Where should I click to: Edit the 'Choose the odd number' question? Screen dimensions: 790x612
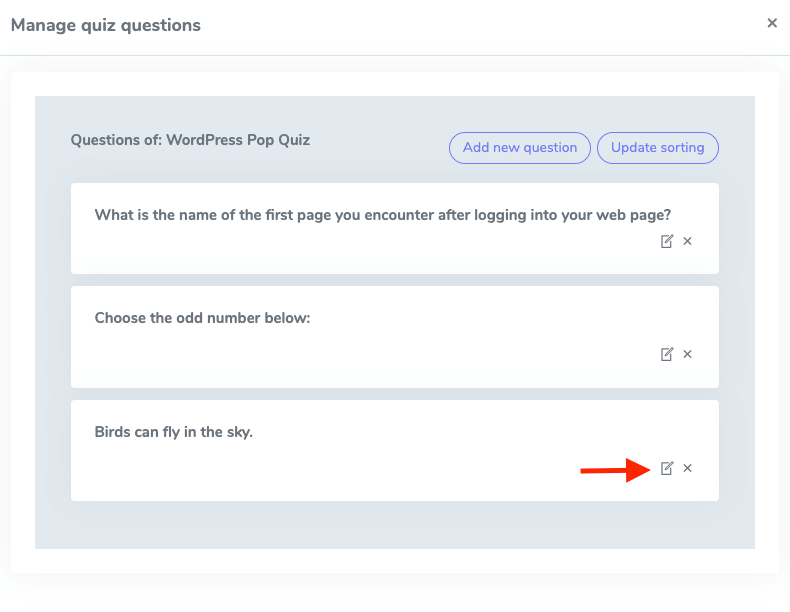point(667,354)
